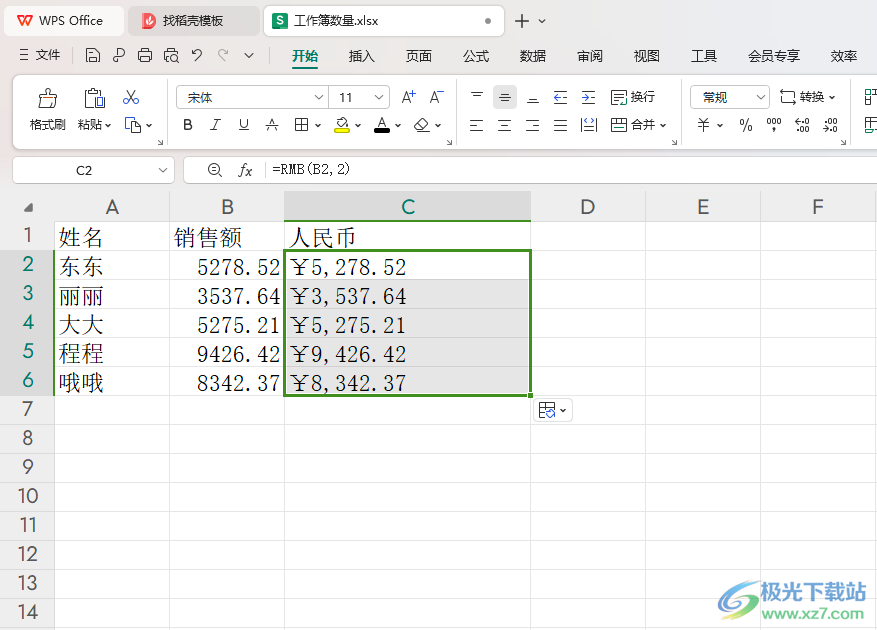
Task: Cut selection with scissors icon
Action: 131,97
